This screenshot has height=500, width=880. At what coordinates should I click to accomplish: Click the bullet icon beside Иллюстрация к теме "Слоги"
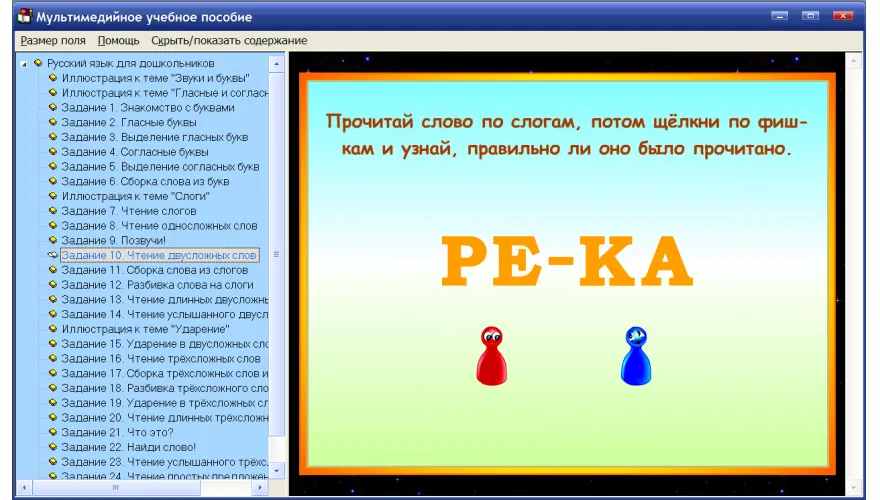53,196
